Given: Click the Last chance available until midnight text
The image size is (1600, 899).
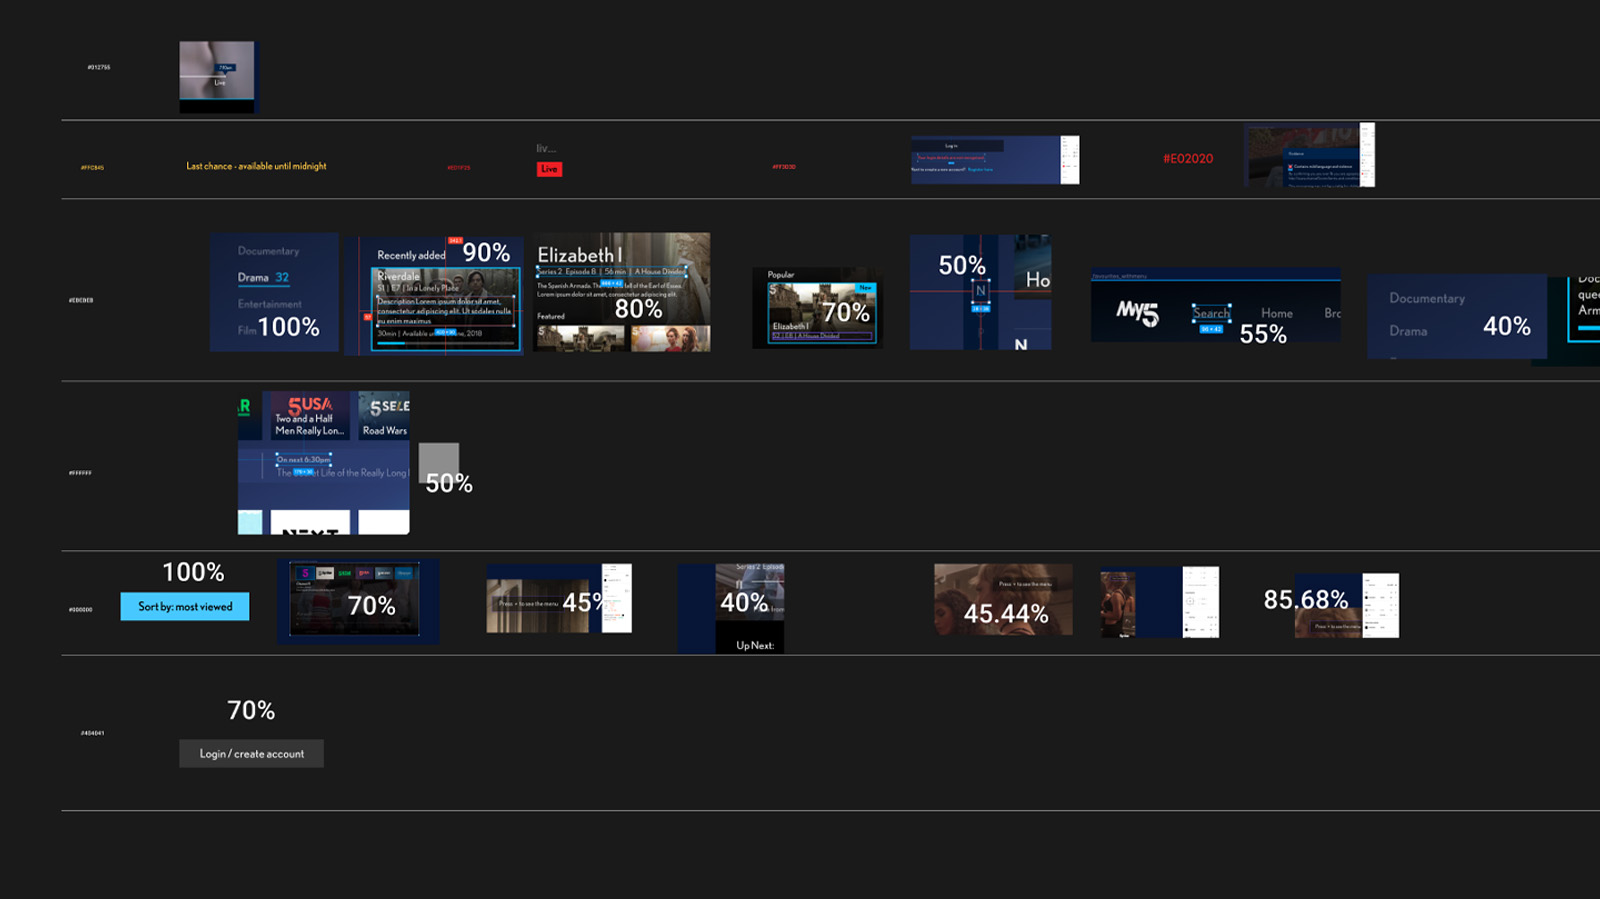Looking at the screenshot, I should 256,166.
